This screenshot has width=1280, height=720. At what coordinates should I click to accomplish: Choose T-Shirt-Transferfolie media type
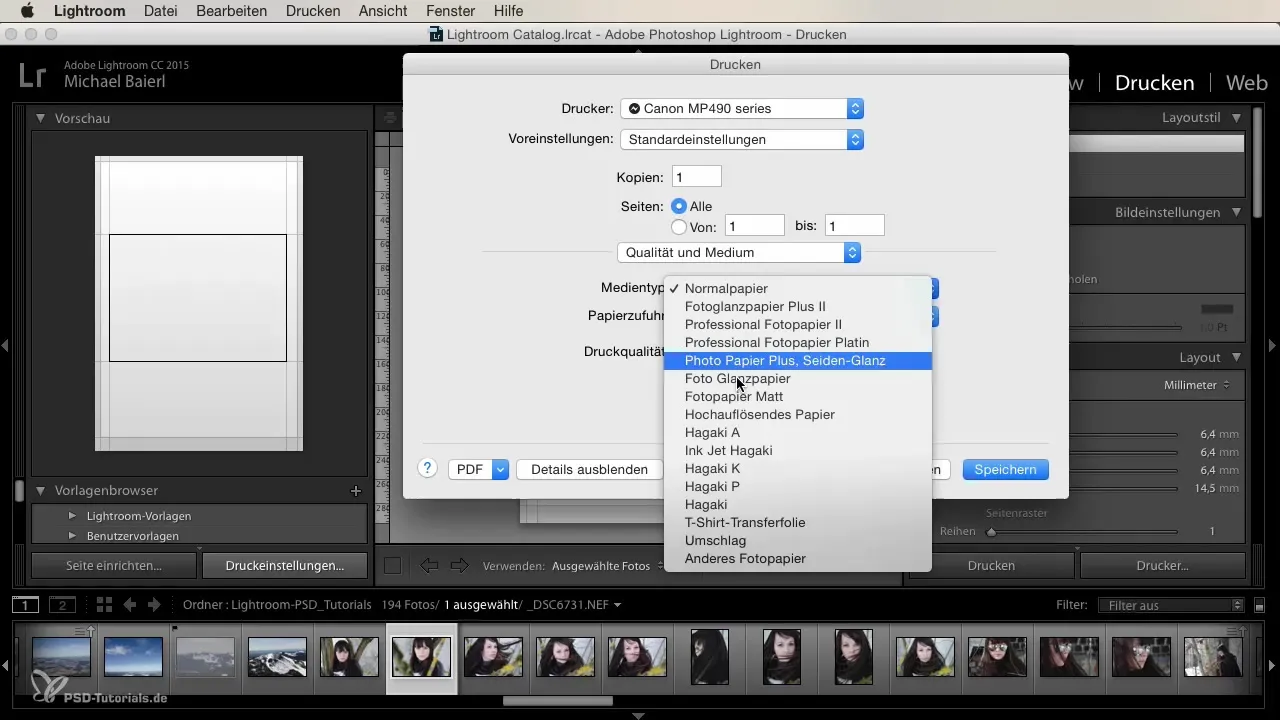798,523
